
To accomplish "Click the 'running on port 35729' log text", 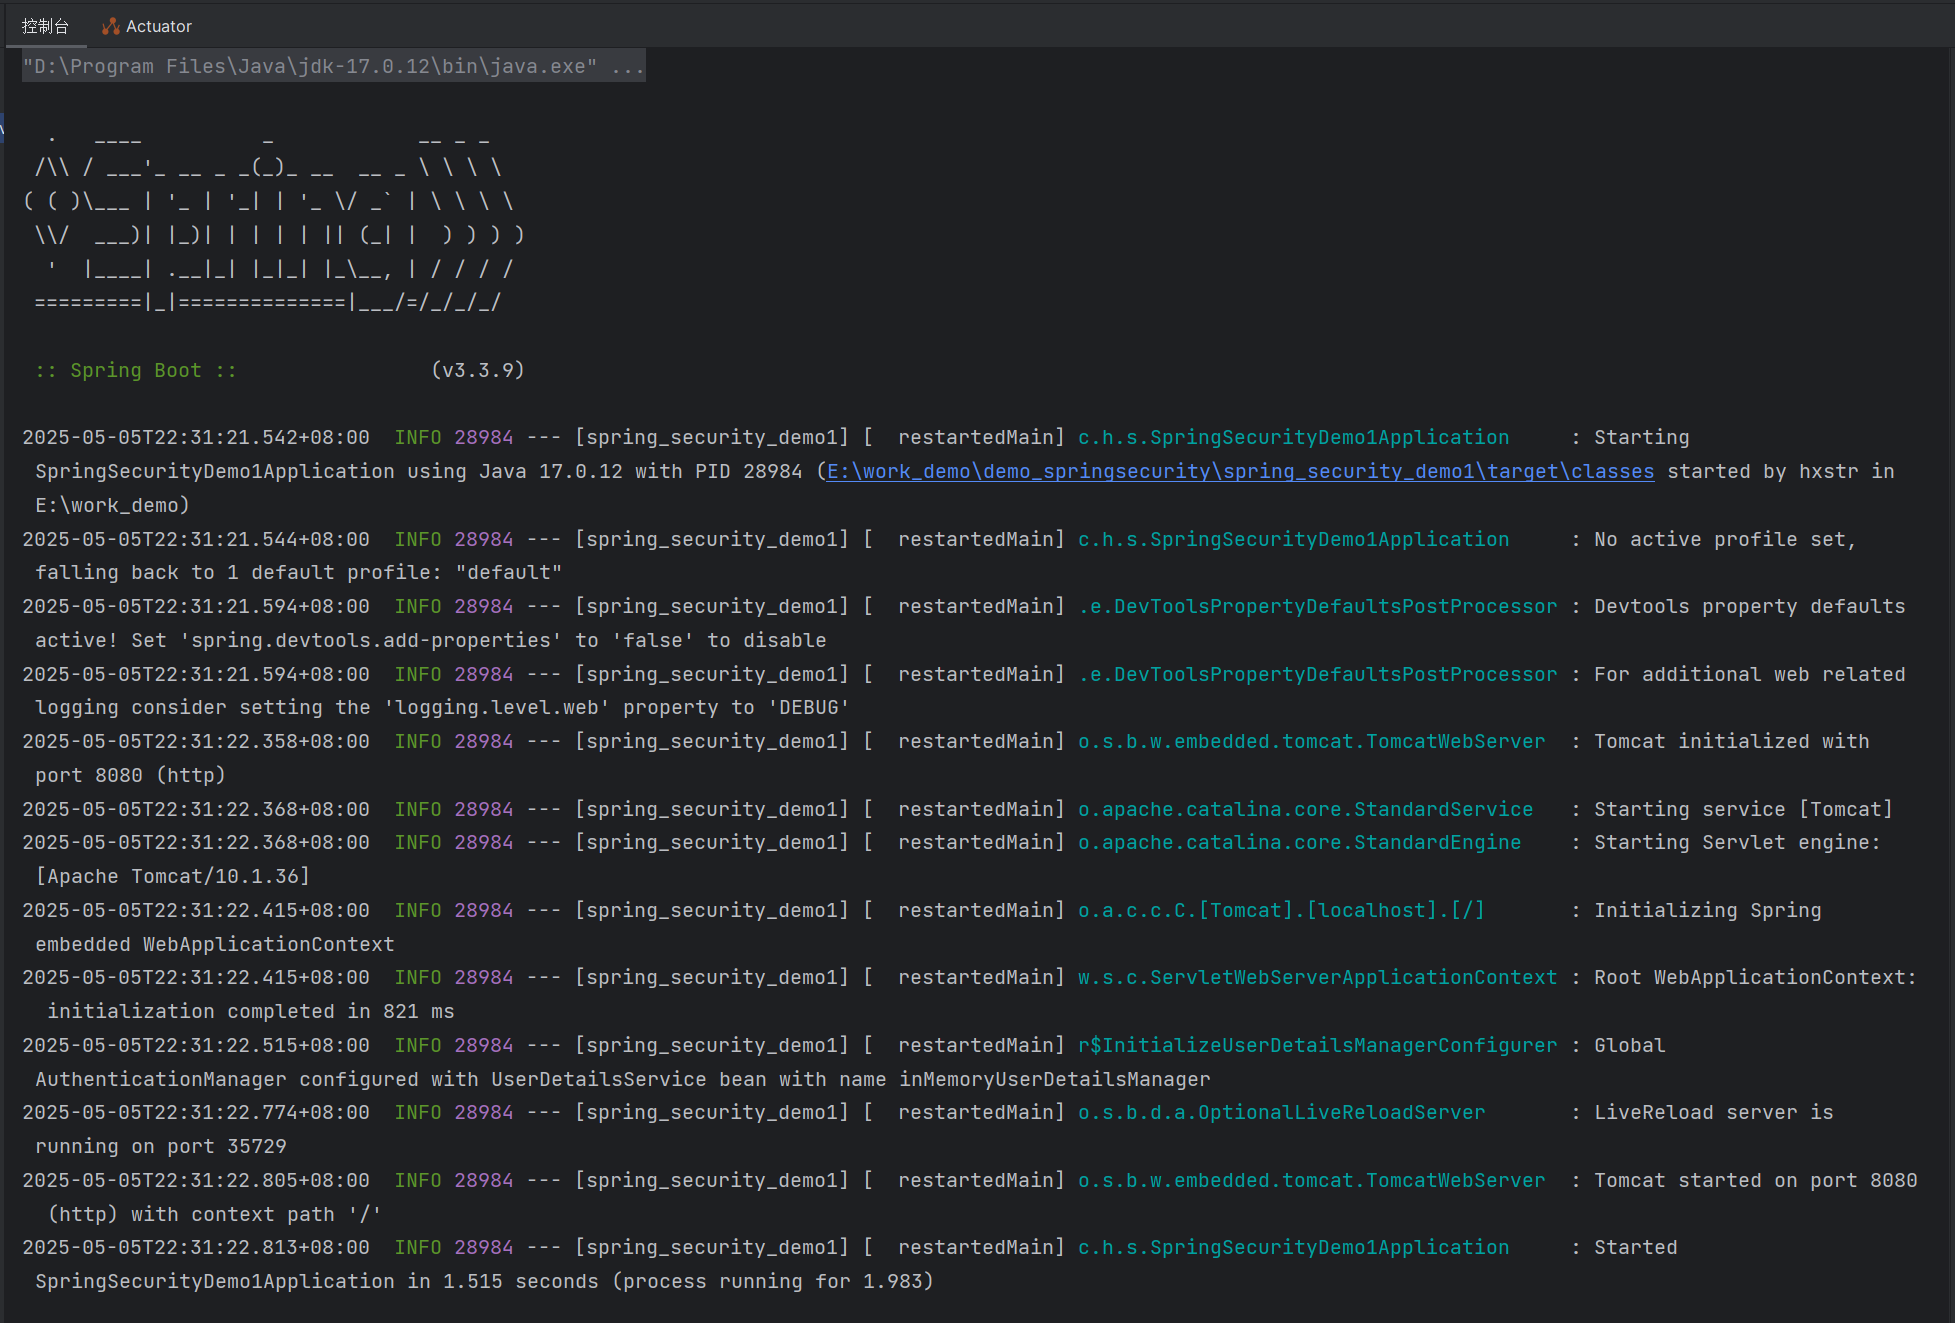I will pyautogui.click(x=161, y=1146).
